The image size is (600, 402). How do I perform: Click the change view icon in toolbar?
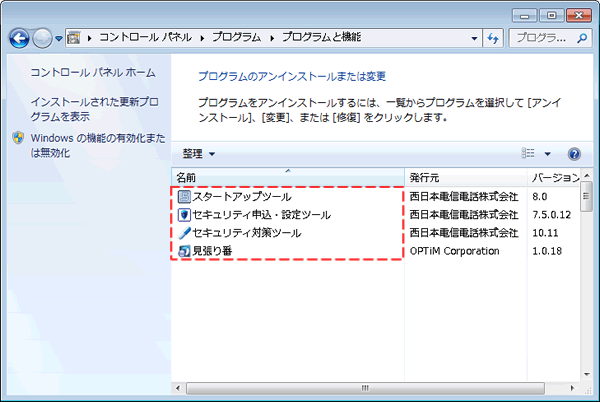[528, 153]
